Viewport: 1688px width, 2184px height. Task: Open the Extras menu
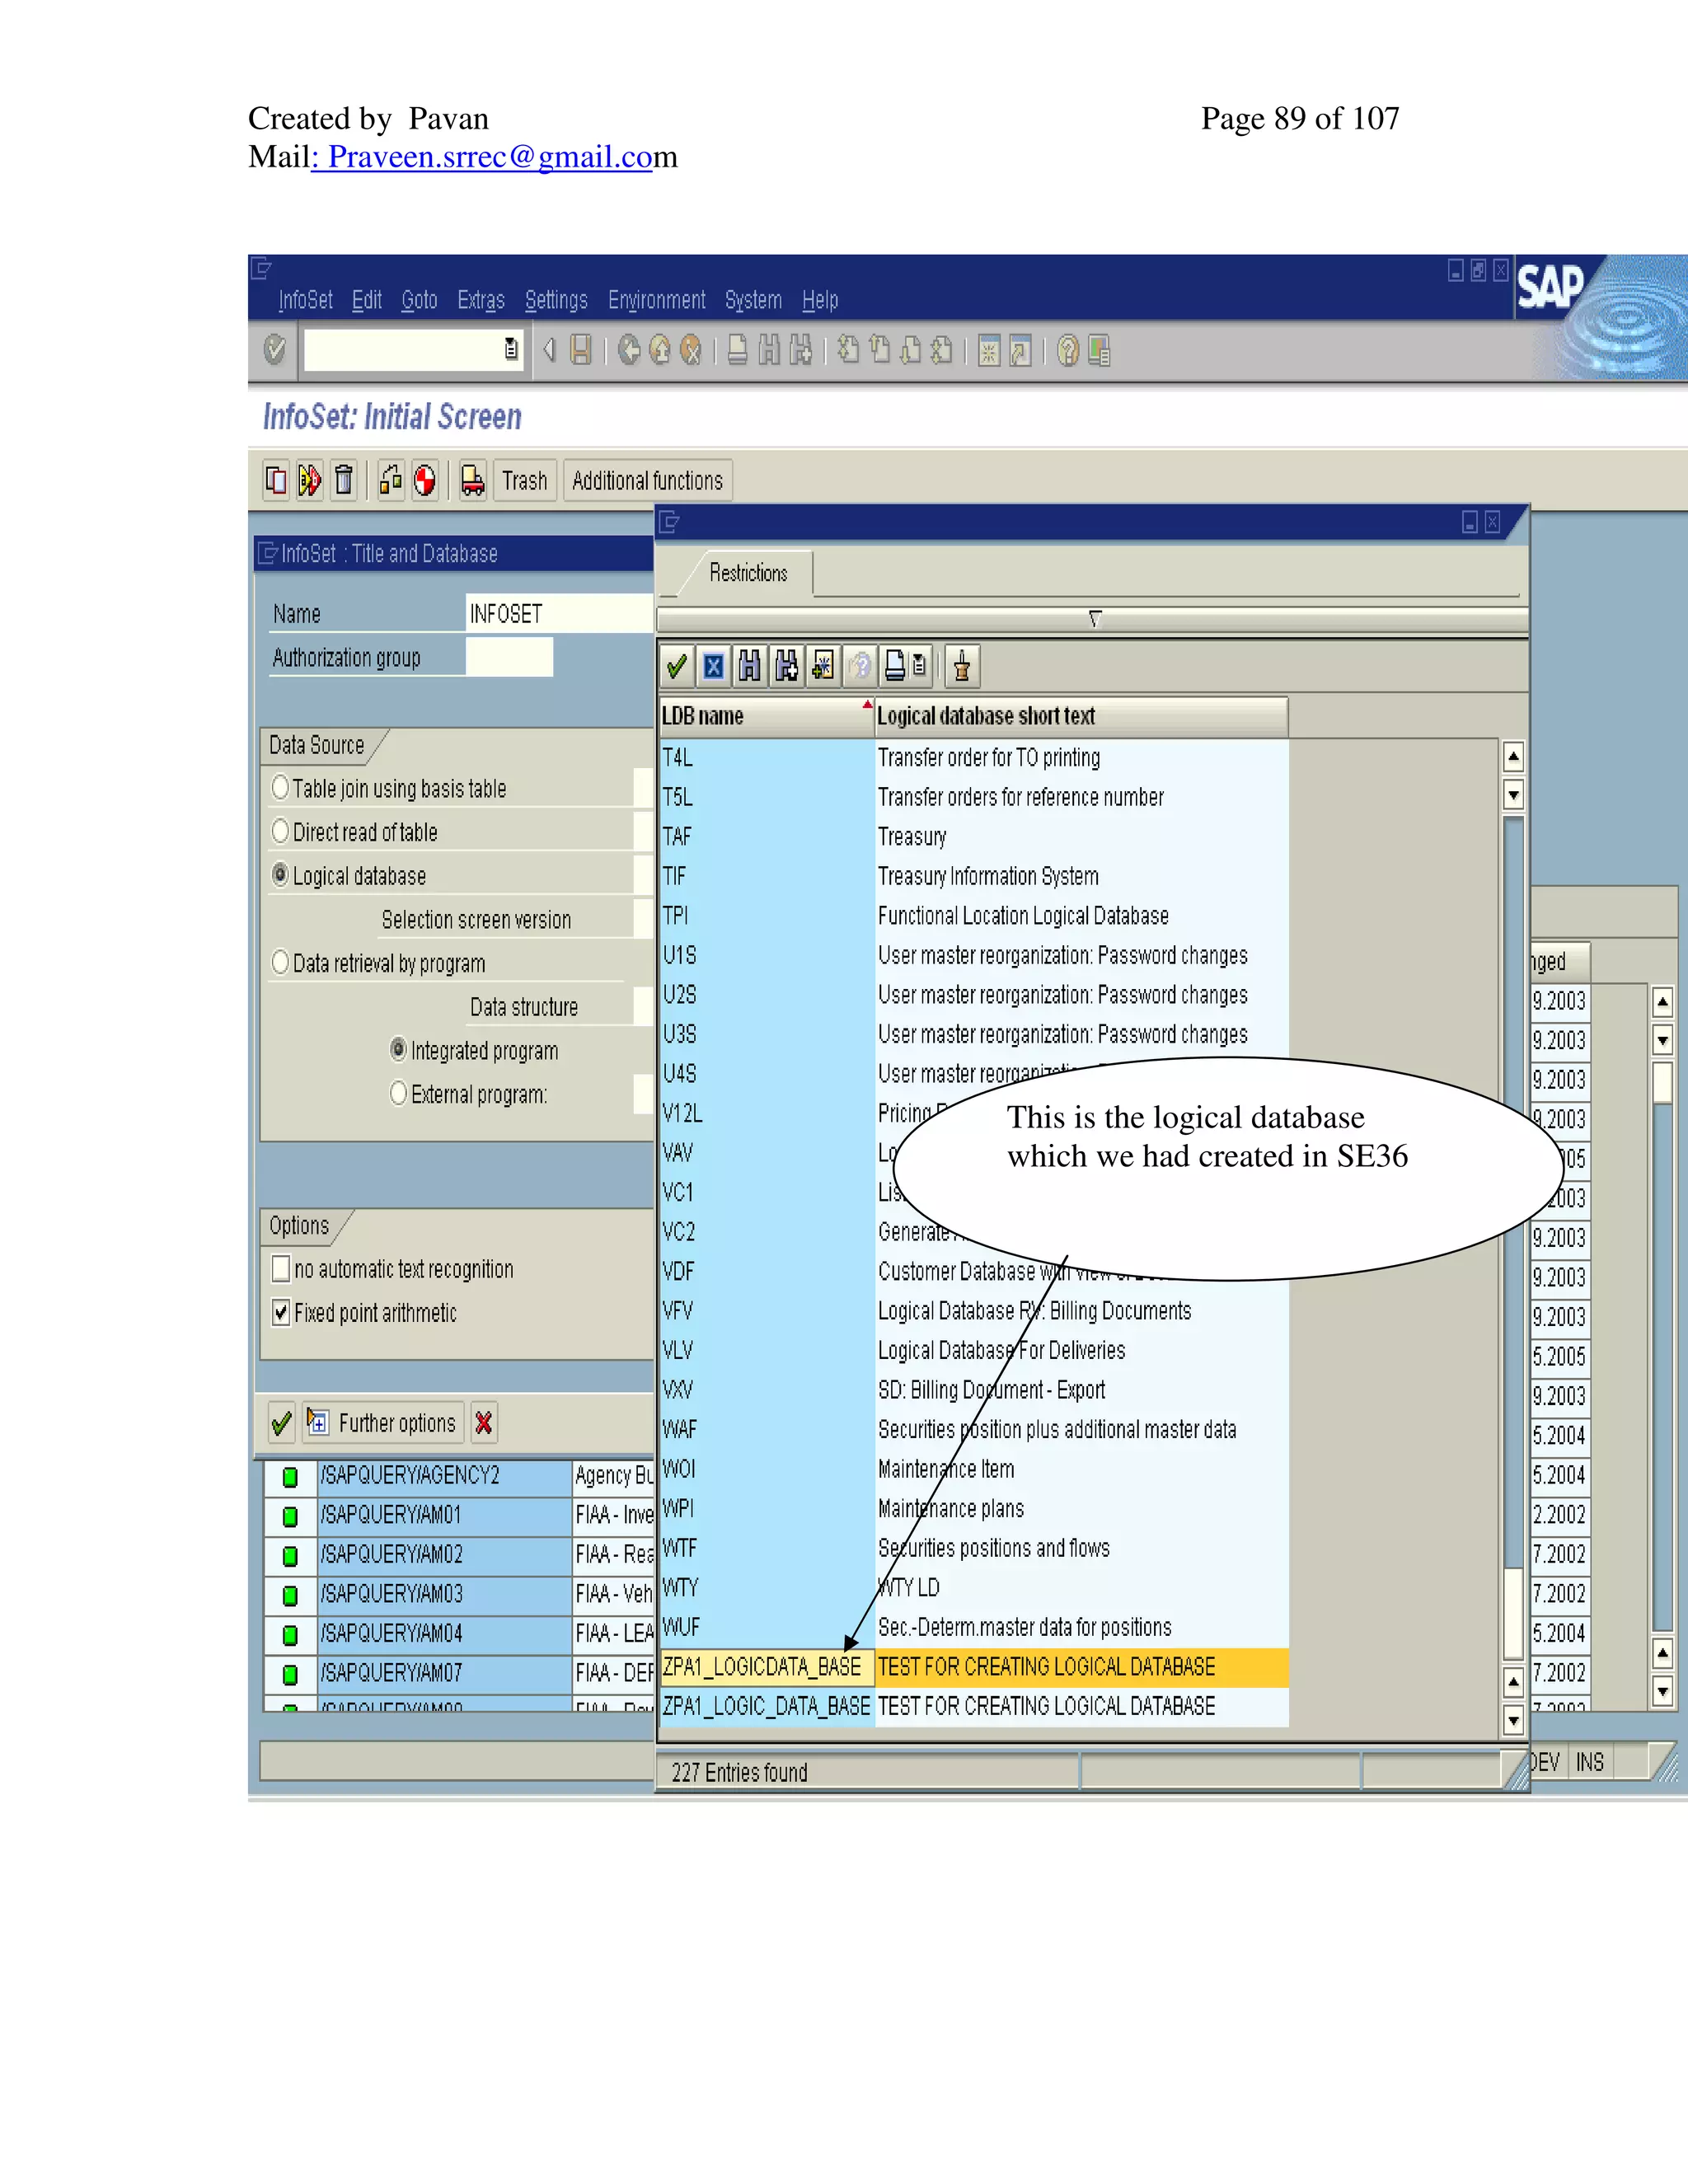(481, 300)
